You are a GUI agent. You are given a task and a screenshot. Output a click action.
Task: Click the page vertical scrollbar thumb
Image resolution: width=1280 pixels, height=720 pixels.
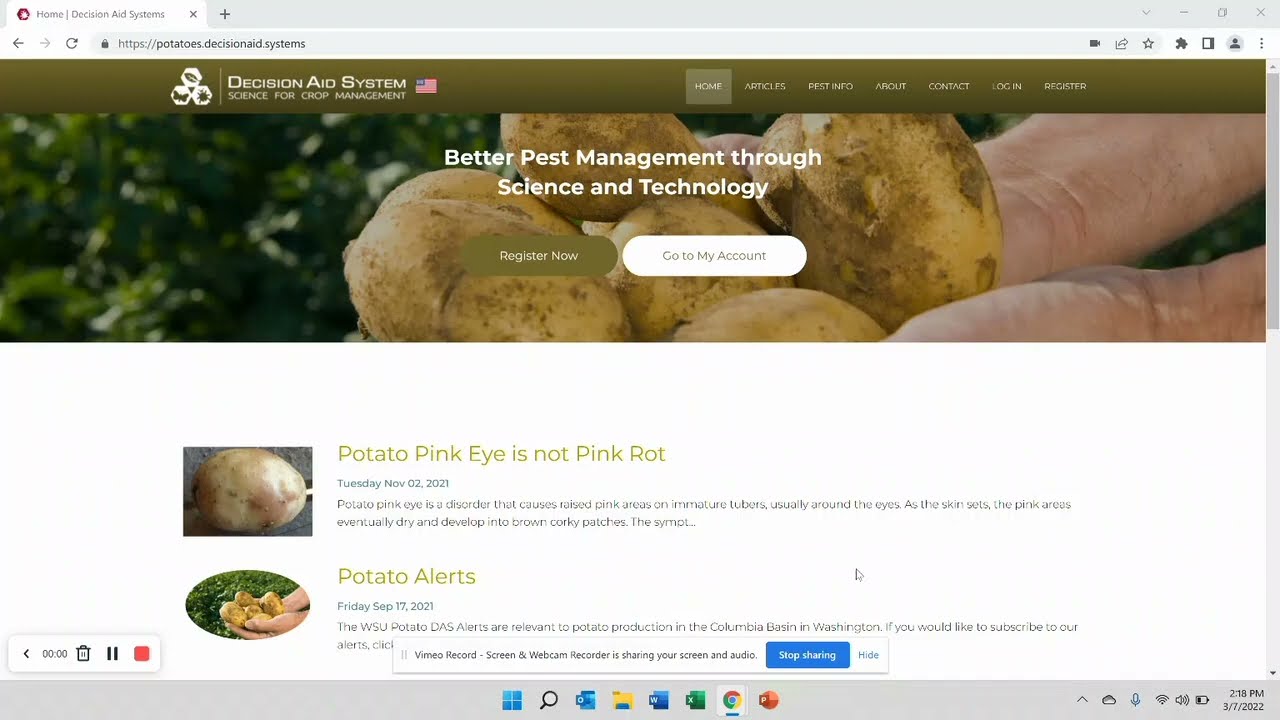[1273, 200]
